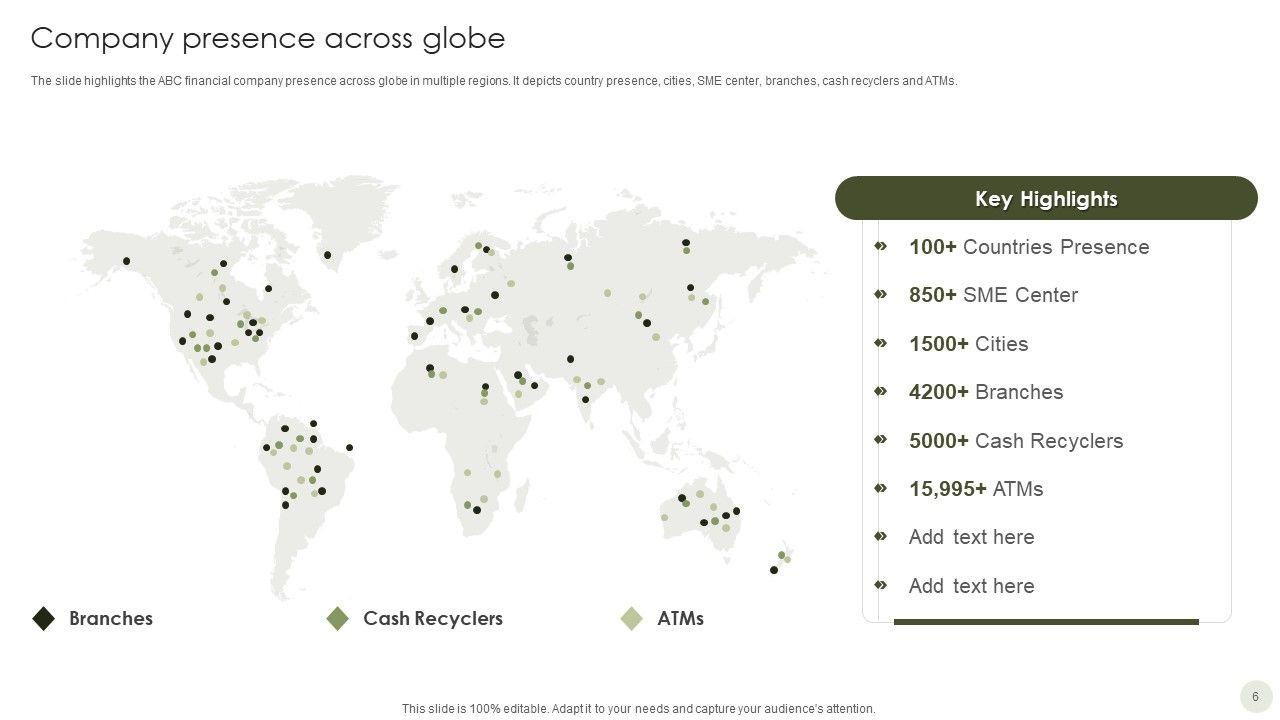1280x720 pixels.
Task: Click the slide number 6 circle
Action: click(1256, 696)
